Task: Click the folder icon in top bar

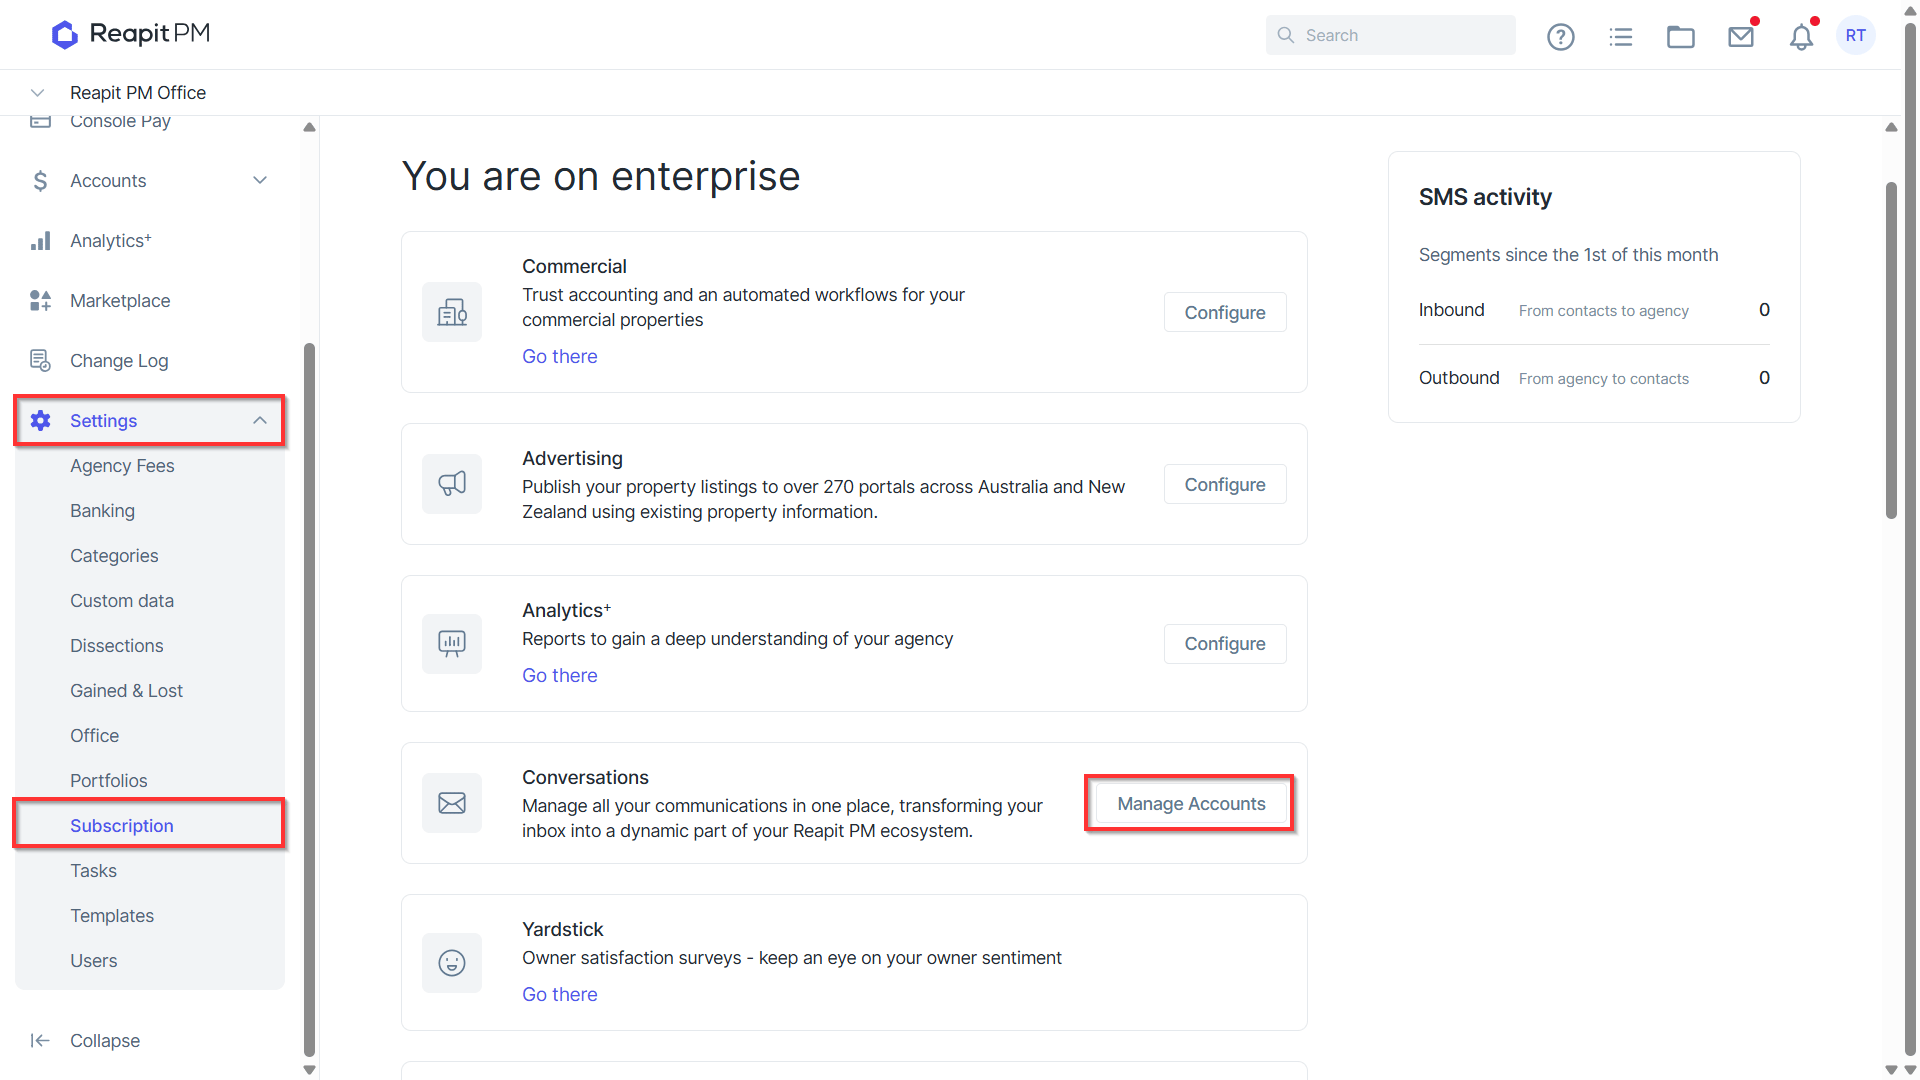Action: tap(1680, 36)
